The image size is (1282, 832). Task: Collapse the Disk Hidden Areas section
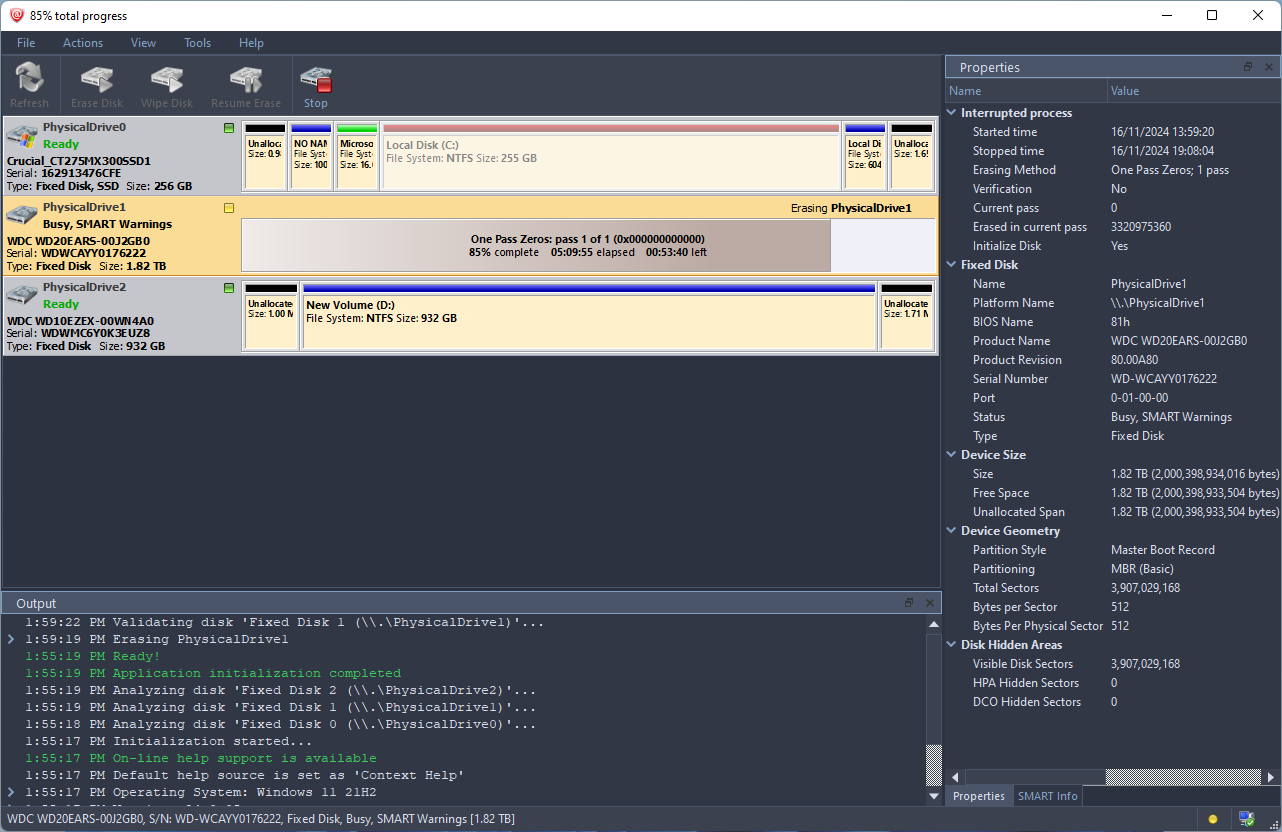(952, 645)
